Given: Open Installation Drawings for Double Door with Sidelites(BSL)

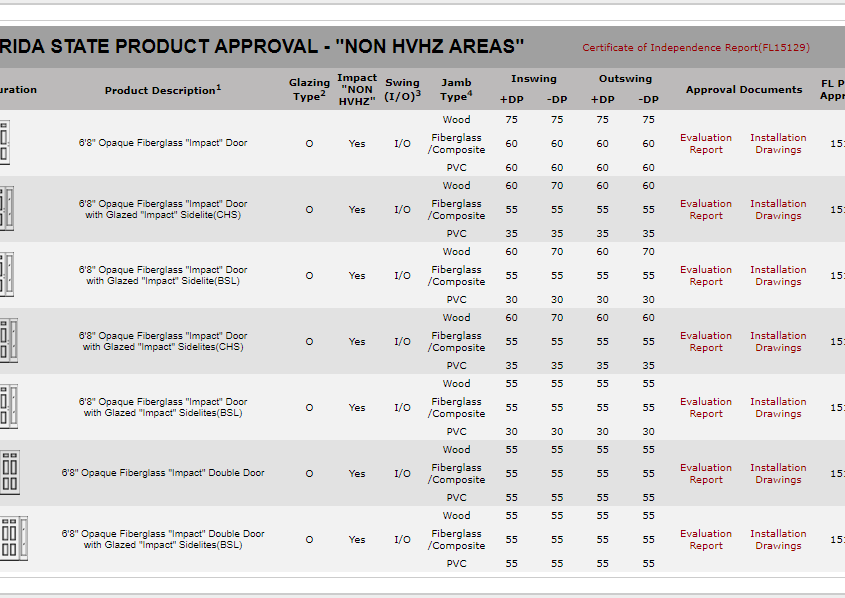Looking at the screenshot, I should point(778,539).
